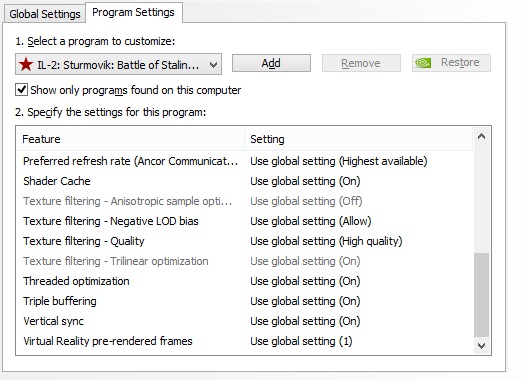Open the High quality texture filtering setting

click(x=326, y=241)
